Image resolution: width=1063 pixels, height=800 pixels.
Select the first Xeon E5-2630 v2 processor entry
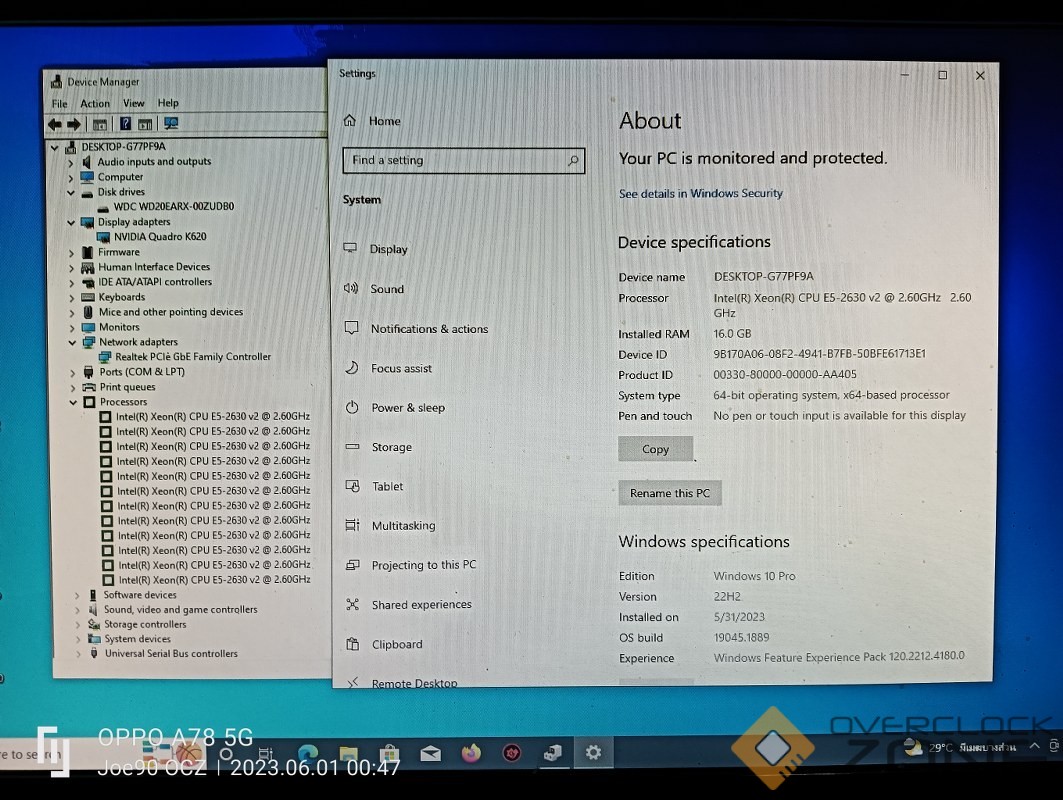point(213,416)
